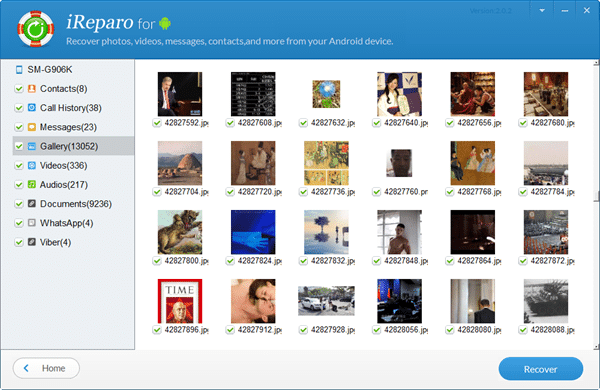This screenshot has width=600, height=390.
Task: Uncheck photo 42827760 checkbox
Action: pyautogui.click(x=377, y=192)
